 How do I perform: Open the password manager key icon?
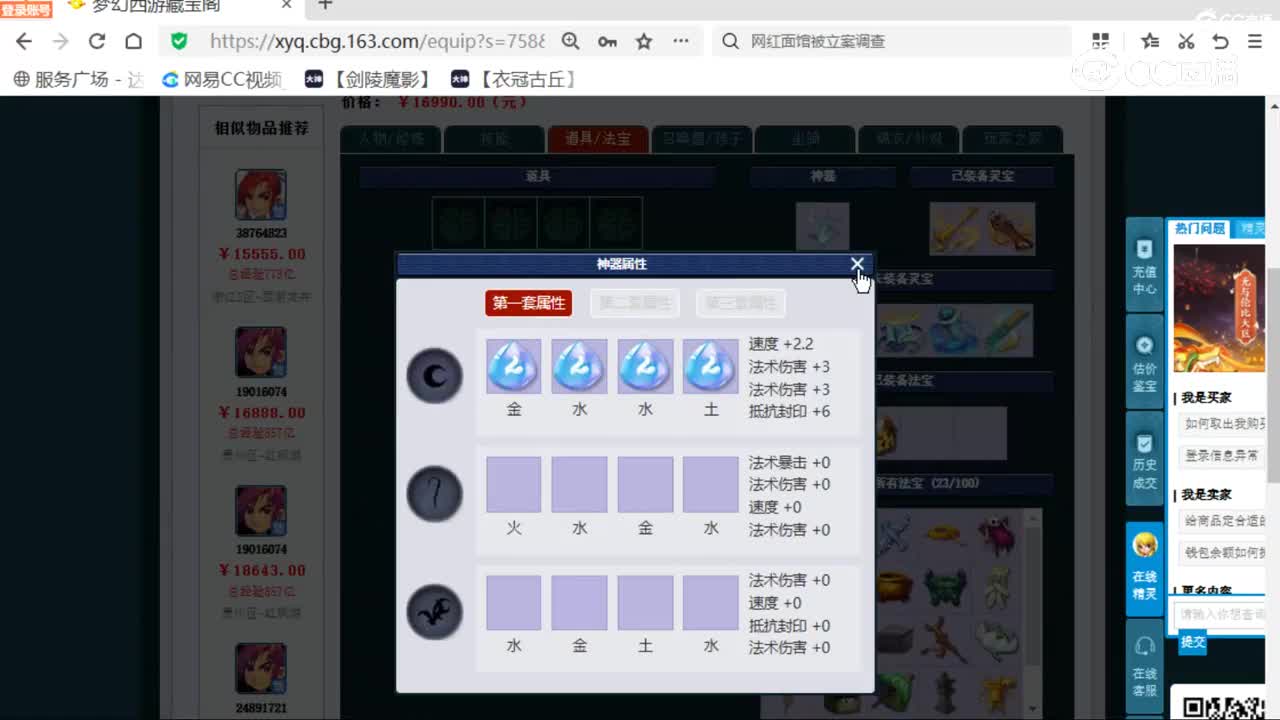607,42
